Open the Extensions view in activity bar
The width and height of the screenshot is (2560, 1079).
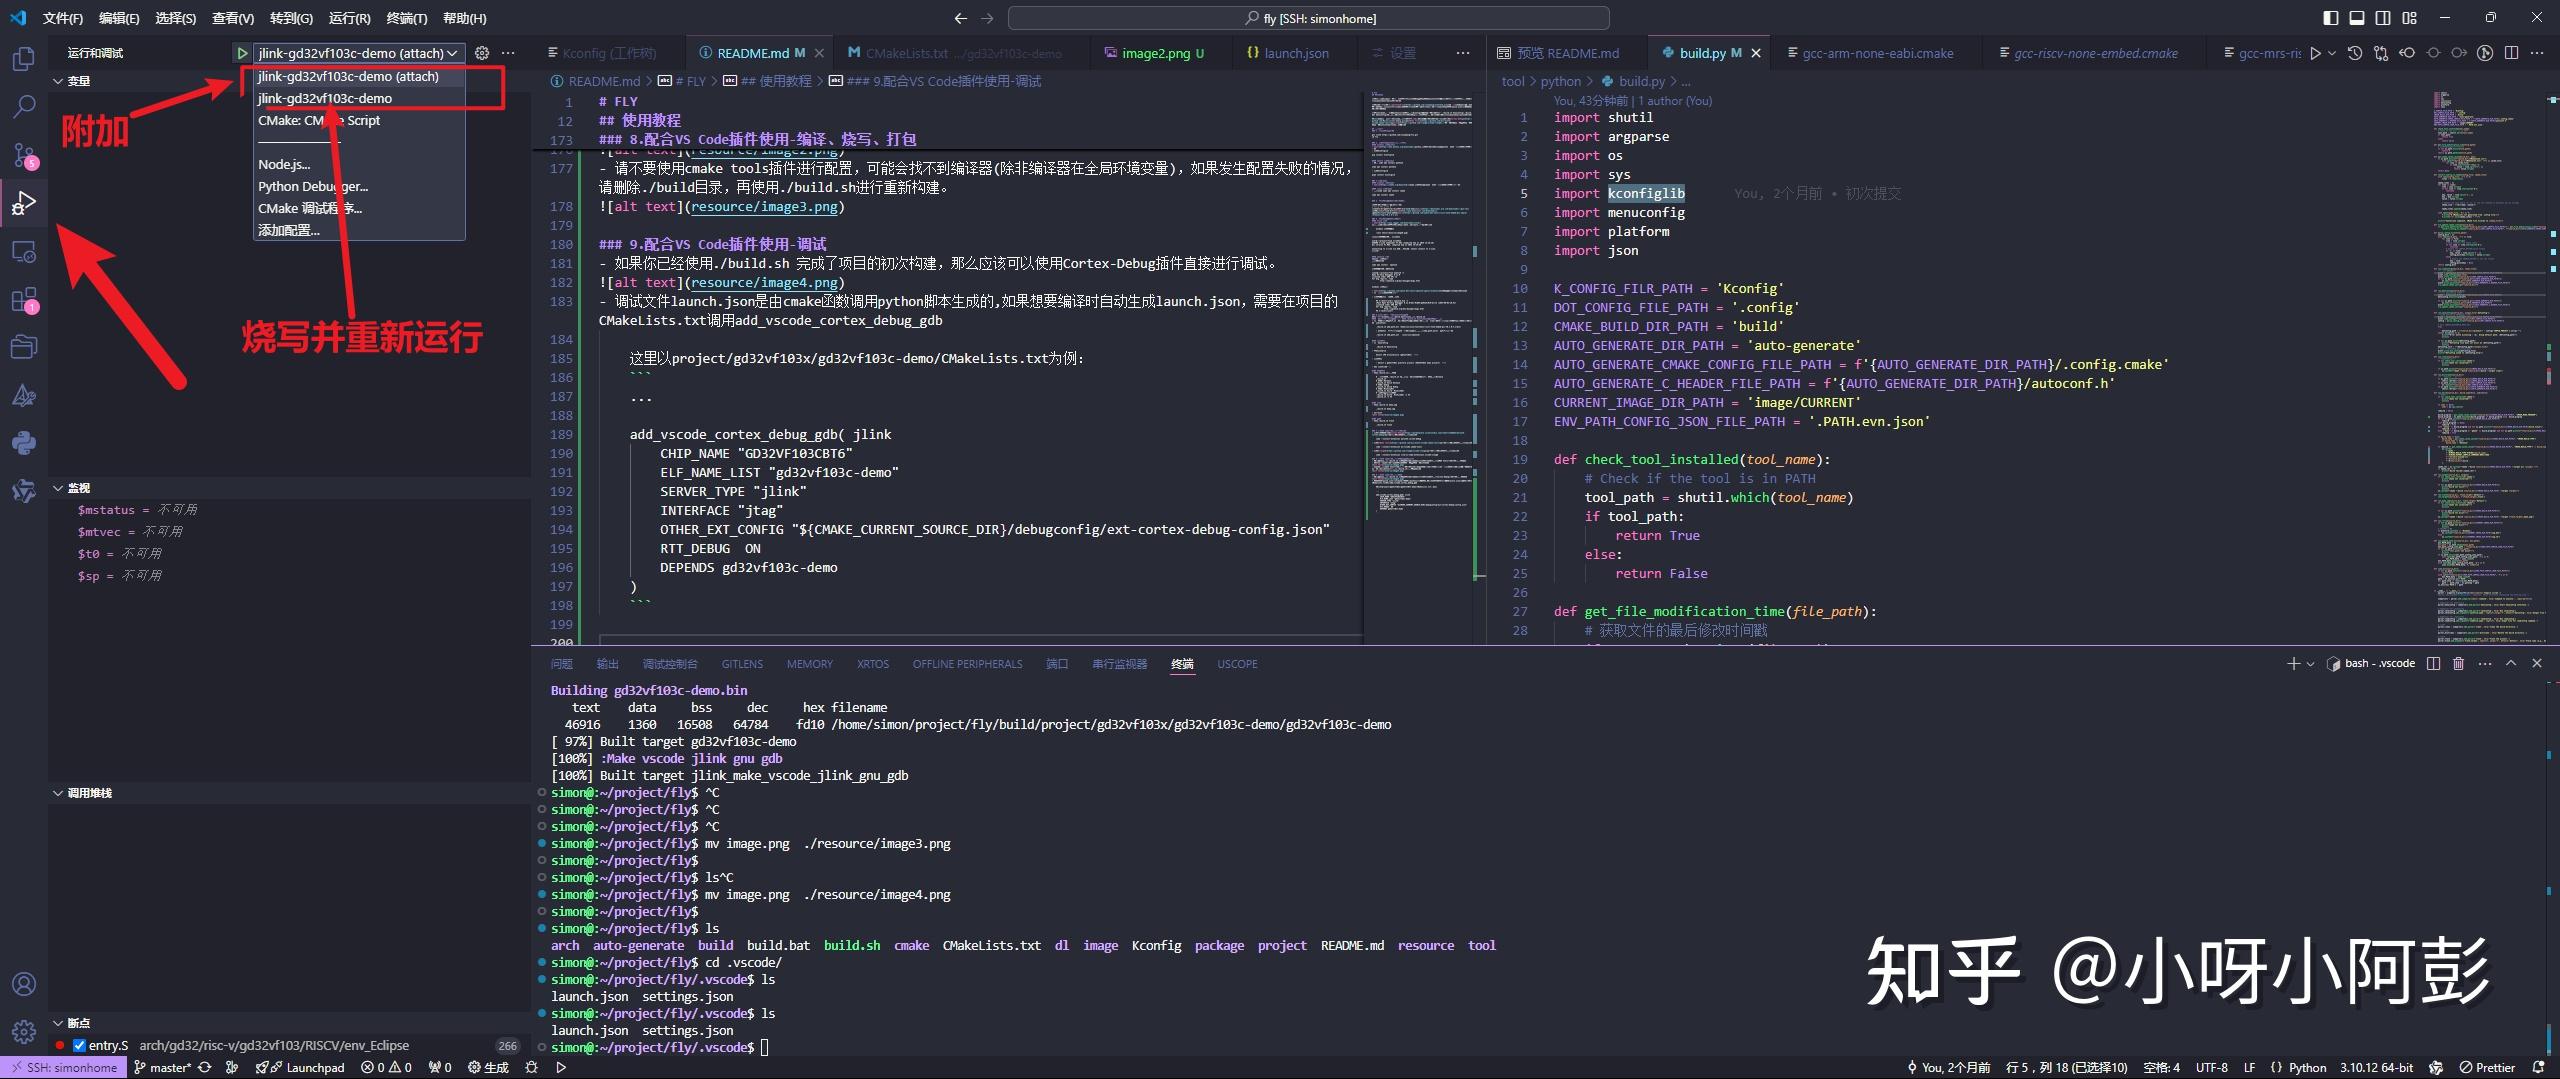click(22, 299)
